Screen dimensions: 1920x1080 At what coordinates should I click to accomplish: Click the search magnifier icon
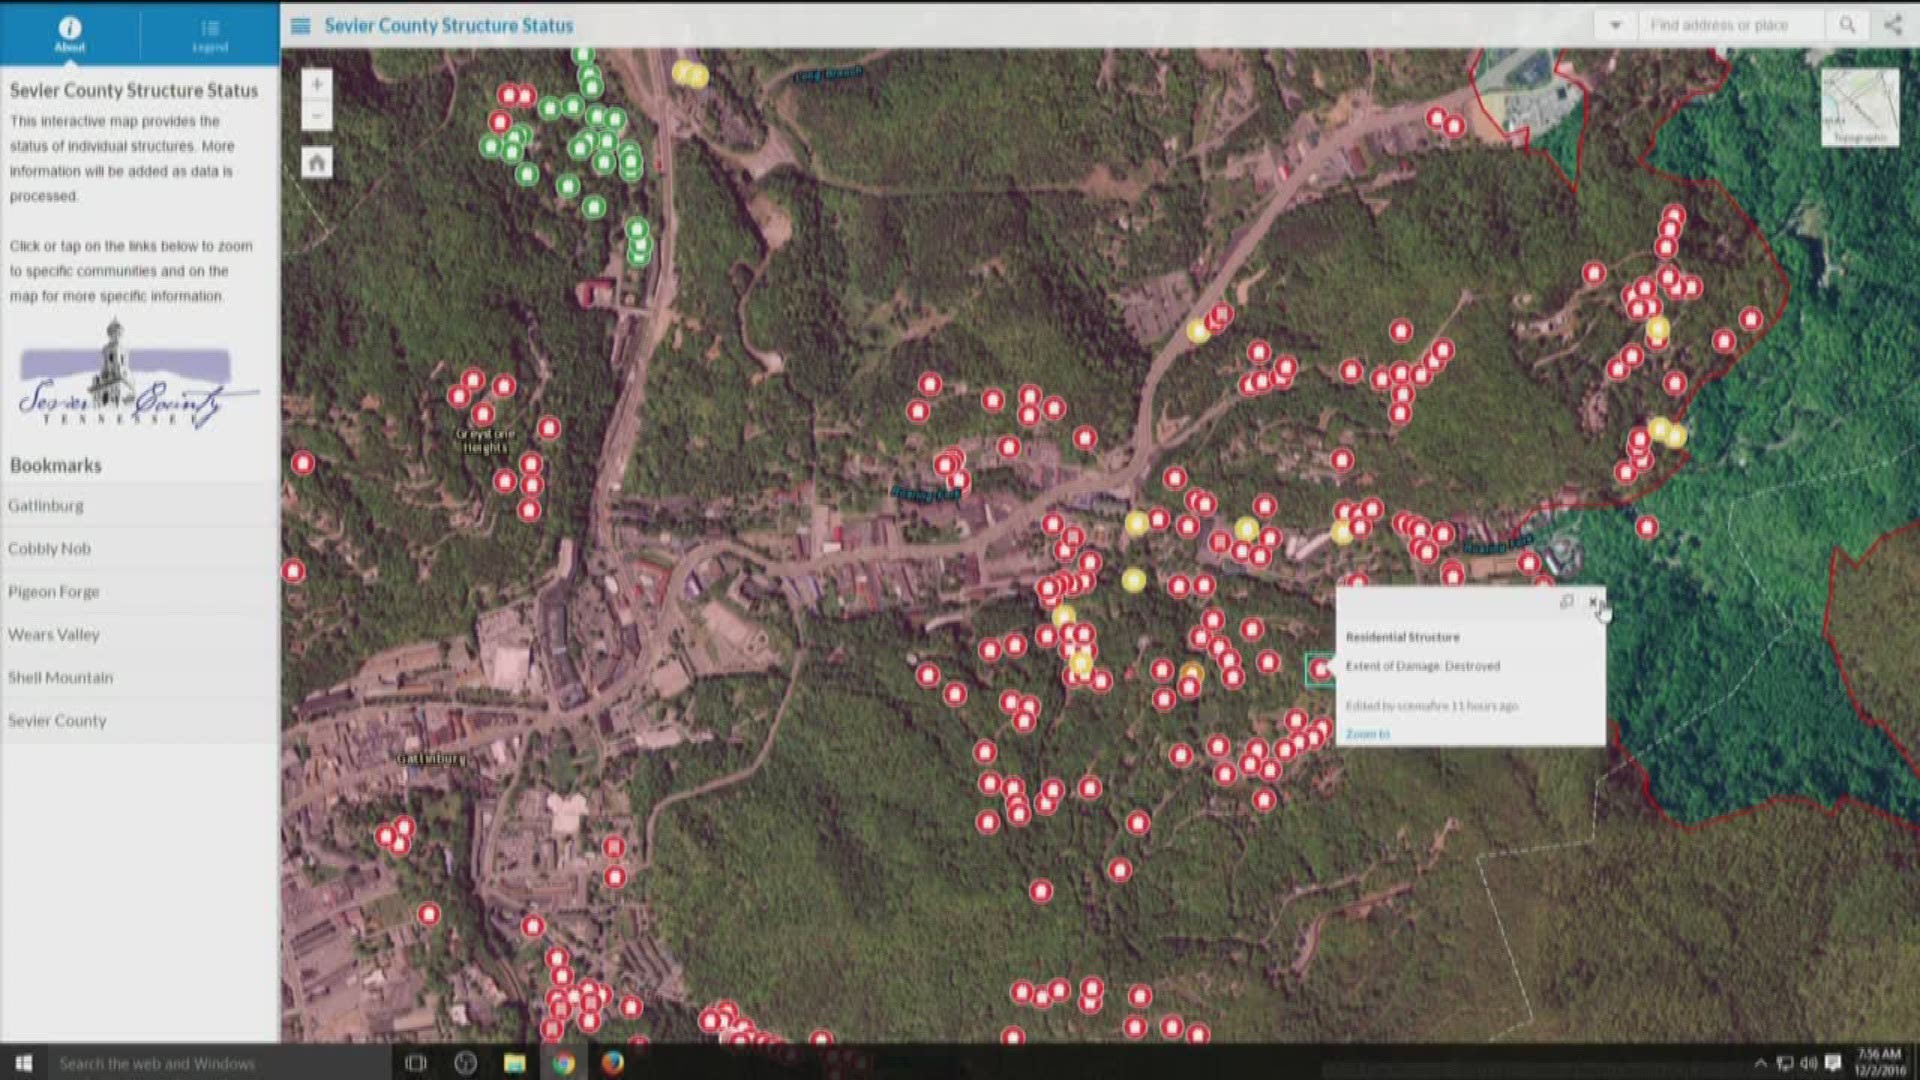pyautogui.click(x=1849, y=24)
